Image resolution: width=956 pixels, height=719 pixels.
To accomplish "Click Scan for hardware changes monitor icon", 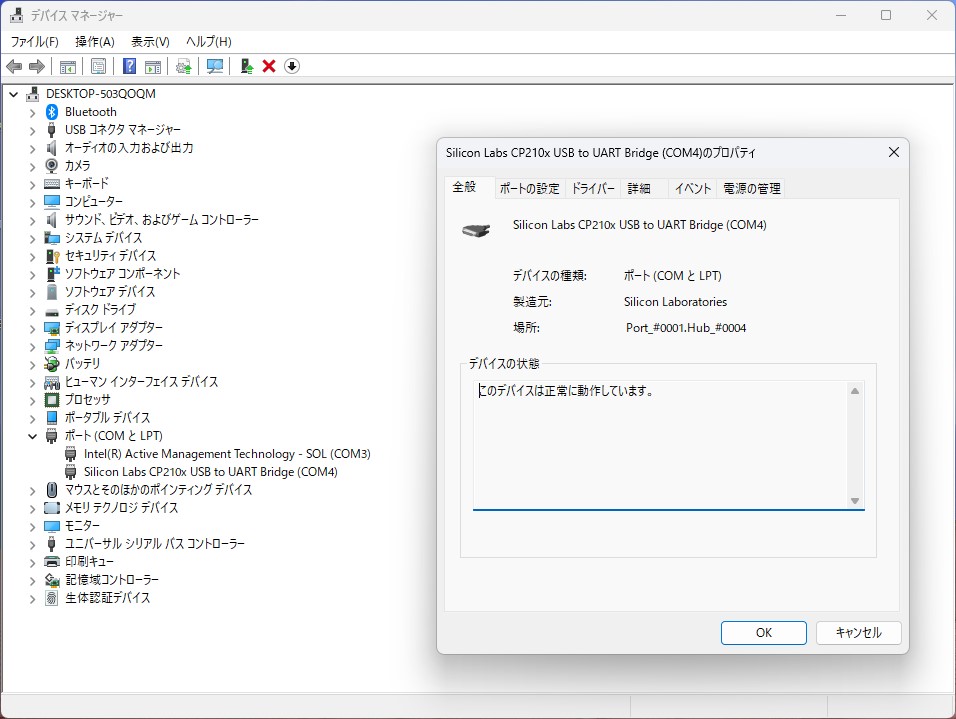I will click(x=215, y=66).
